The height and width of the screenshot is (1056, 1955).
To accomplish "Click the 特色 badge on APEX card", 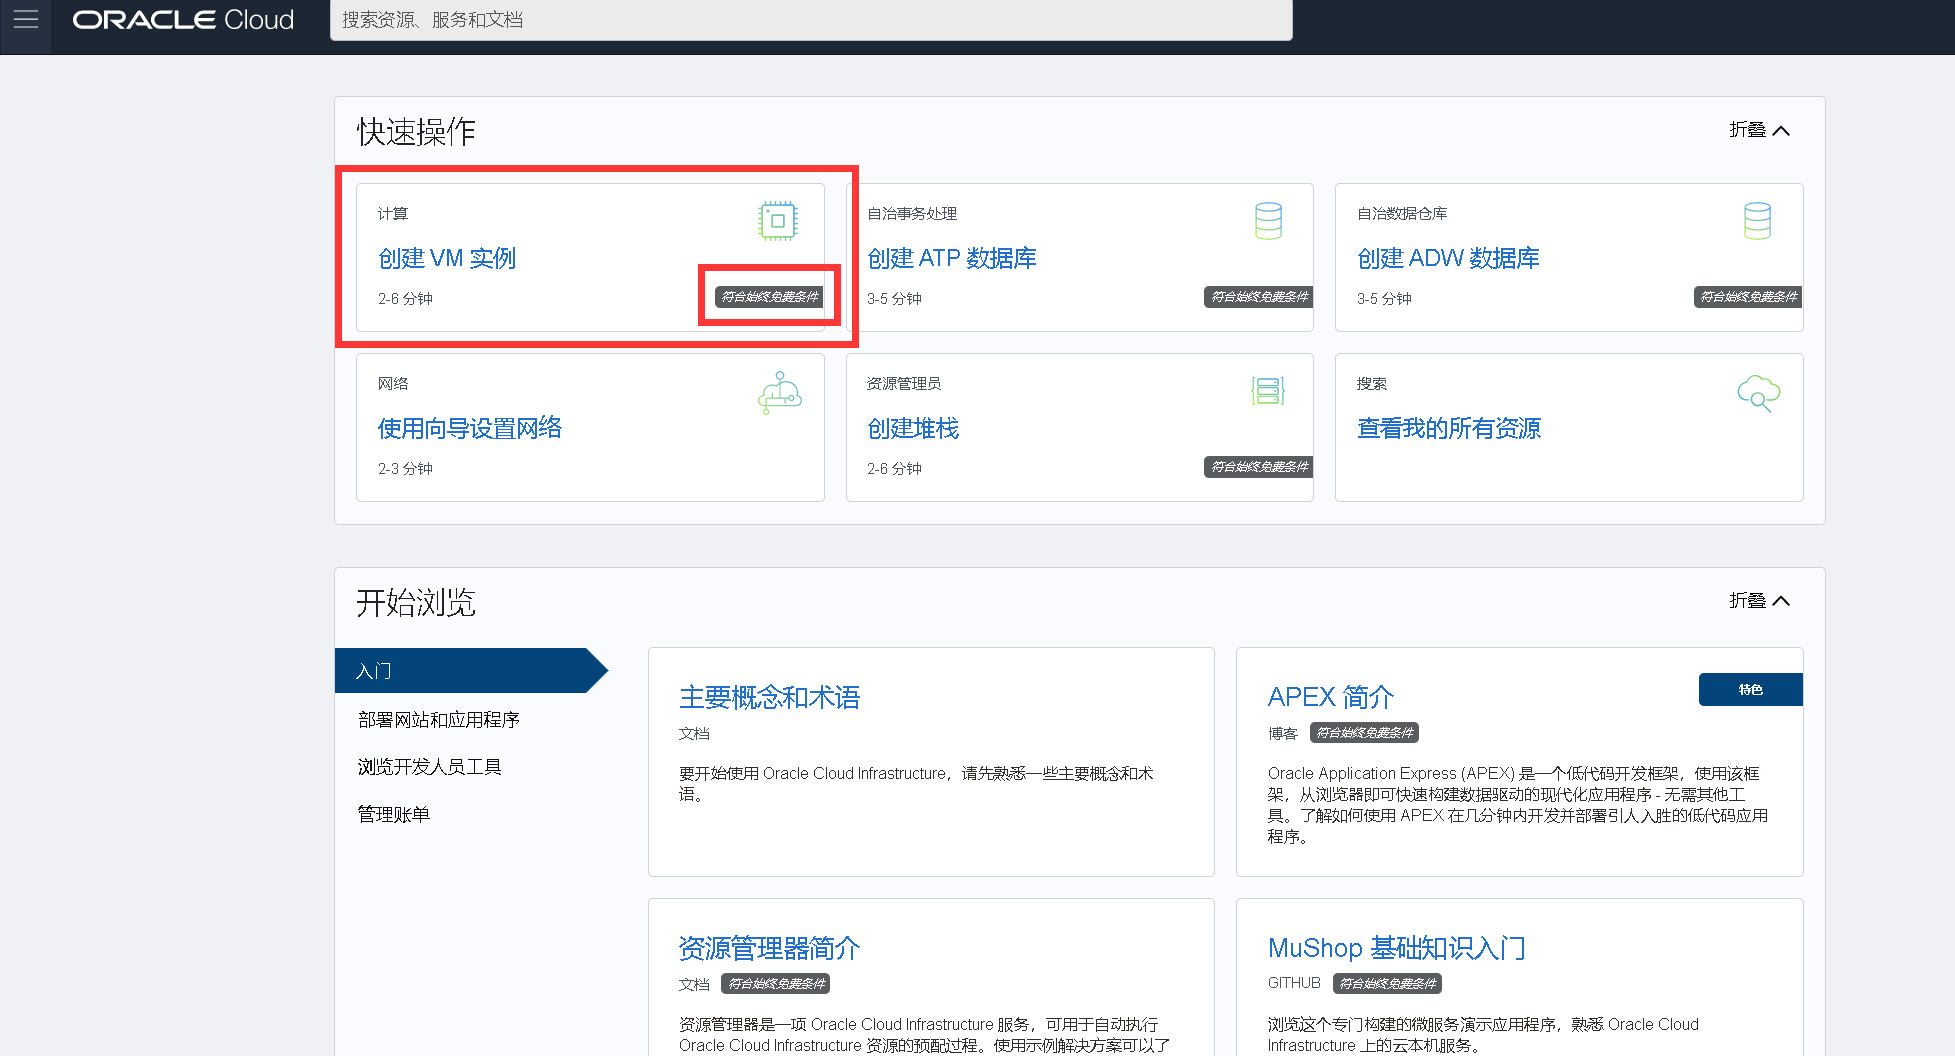I will point(1749,689).
